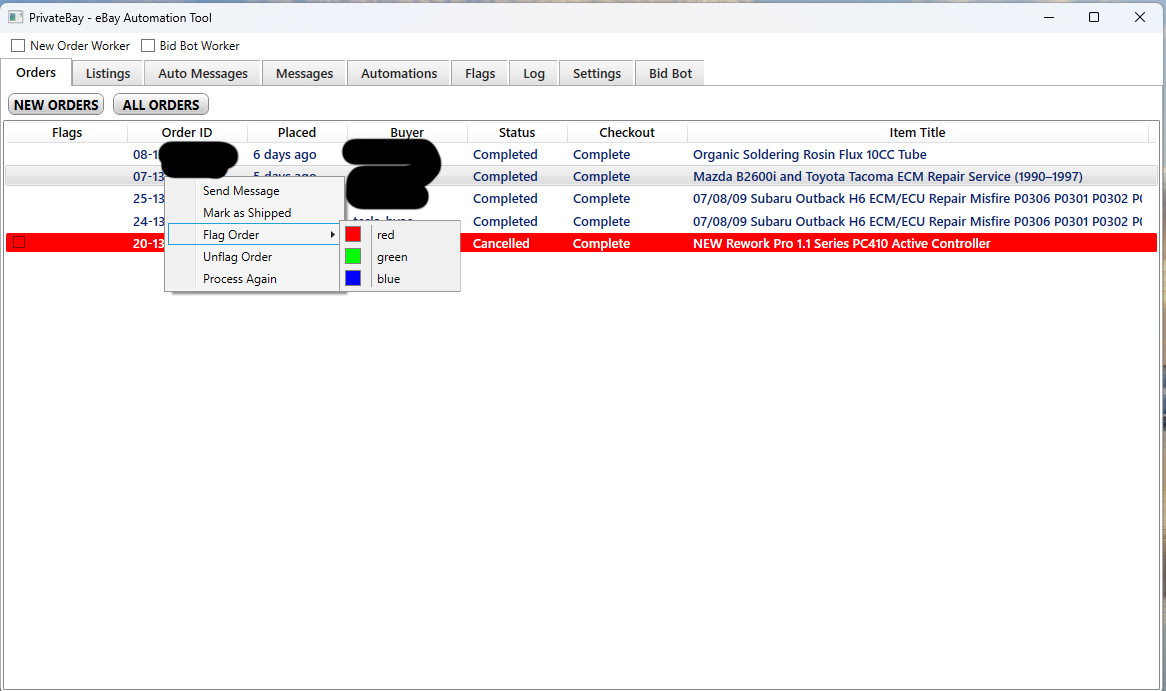Maximize the PrivateBay window
1166x691 pixels.
click(1094, 17)
